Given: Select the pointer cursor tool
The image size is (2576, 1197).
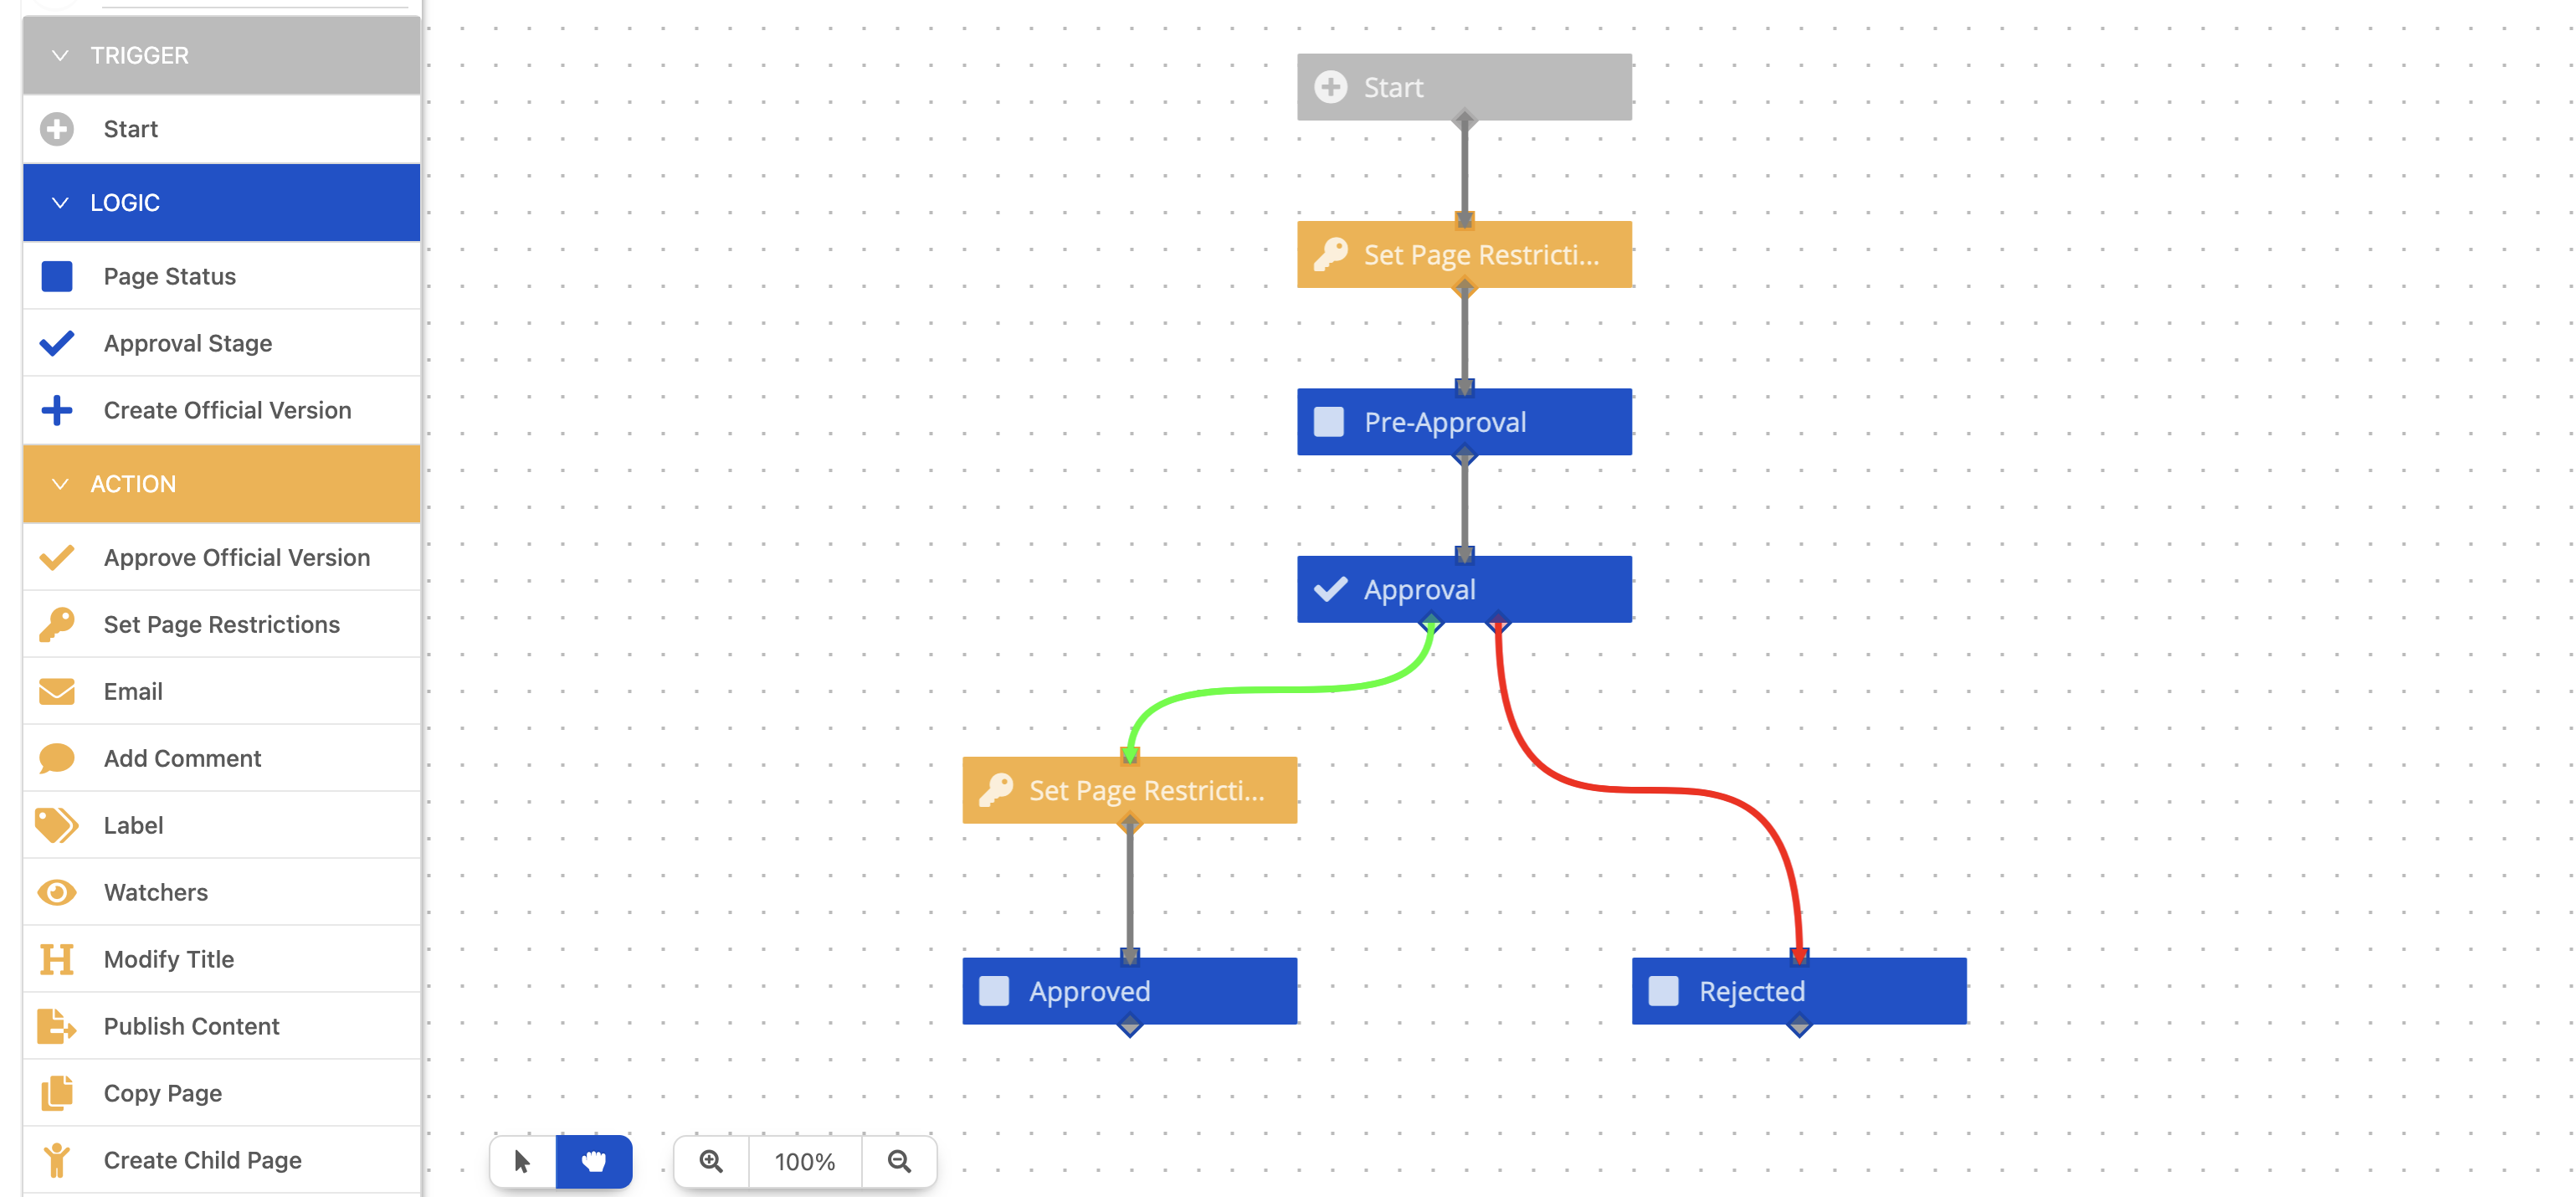Looking at the screenshot, I should point(522,1161).
